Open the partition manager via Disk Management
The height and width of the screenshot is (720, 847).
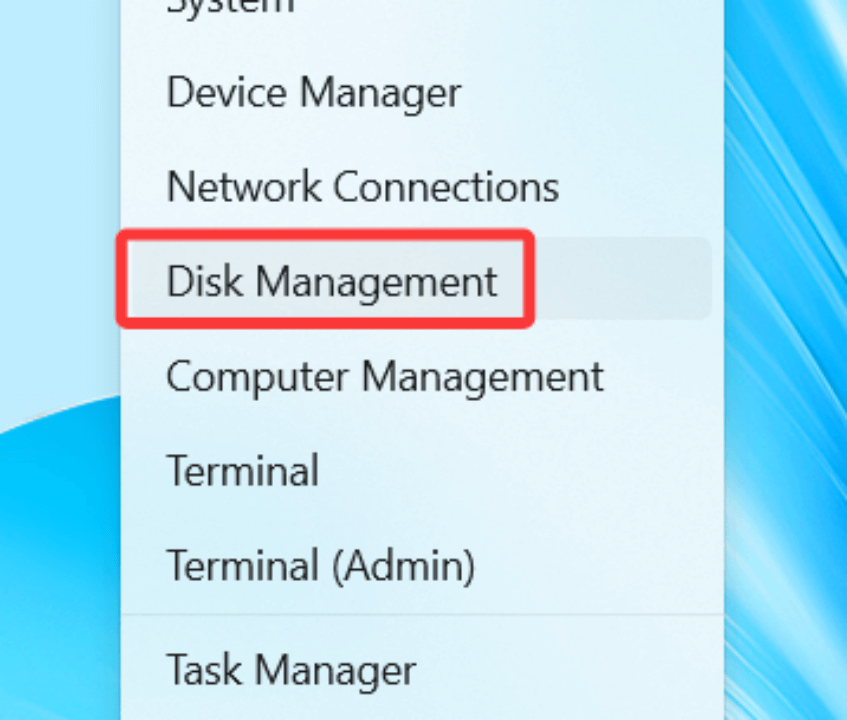tap(332, 281)
